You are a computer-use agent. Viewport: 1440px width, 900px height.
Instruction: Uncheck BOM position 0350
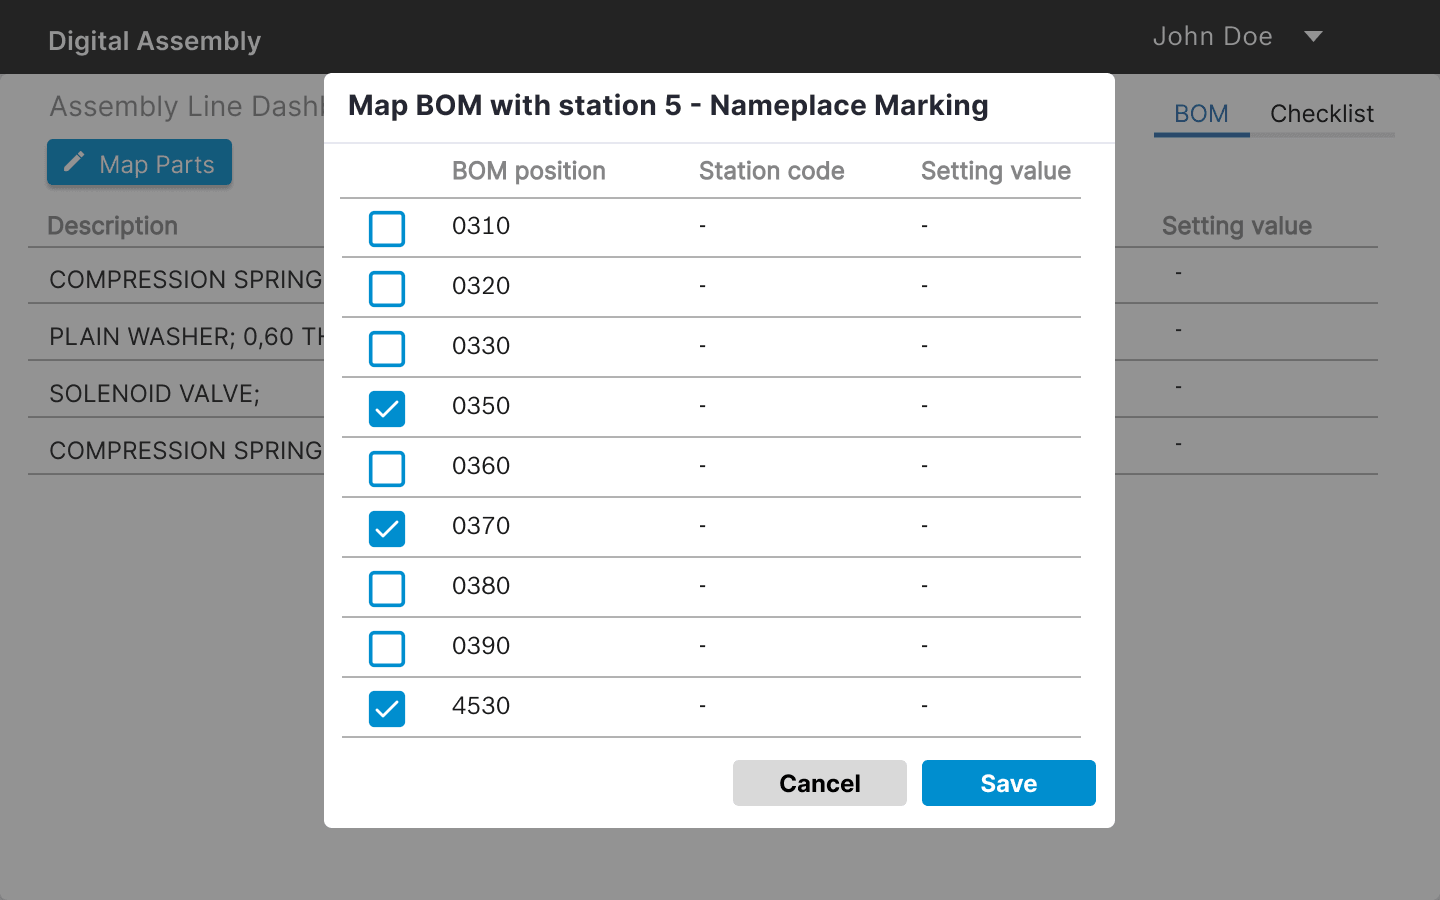(387, 408)
